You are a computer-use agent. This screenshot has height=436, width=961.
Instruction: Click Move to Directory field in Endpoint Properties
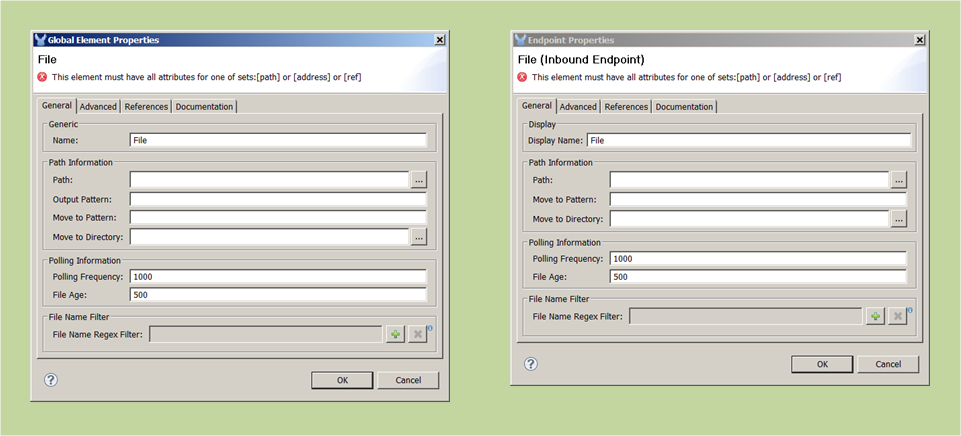(749, 219)
